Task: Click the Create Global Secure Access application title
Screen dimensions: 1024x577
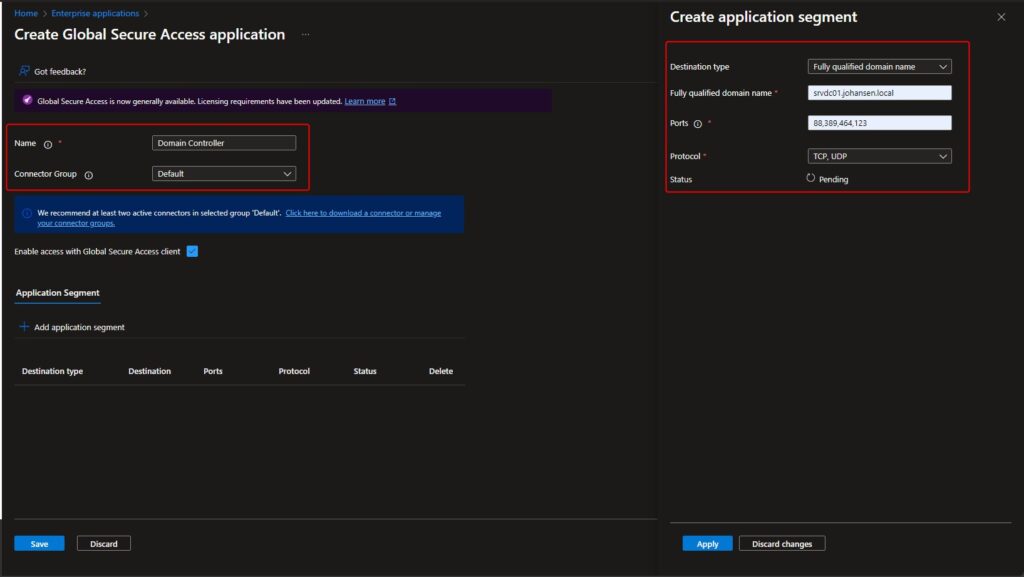Action: tap(150, 35)
